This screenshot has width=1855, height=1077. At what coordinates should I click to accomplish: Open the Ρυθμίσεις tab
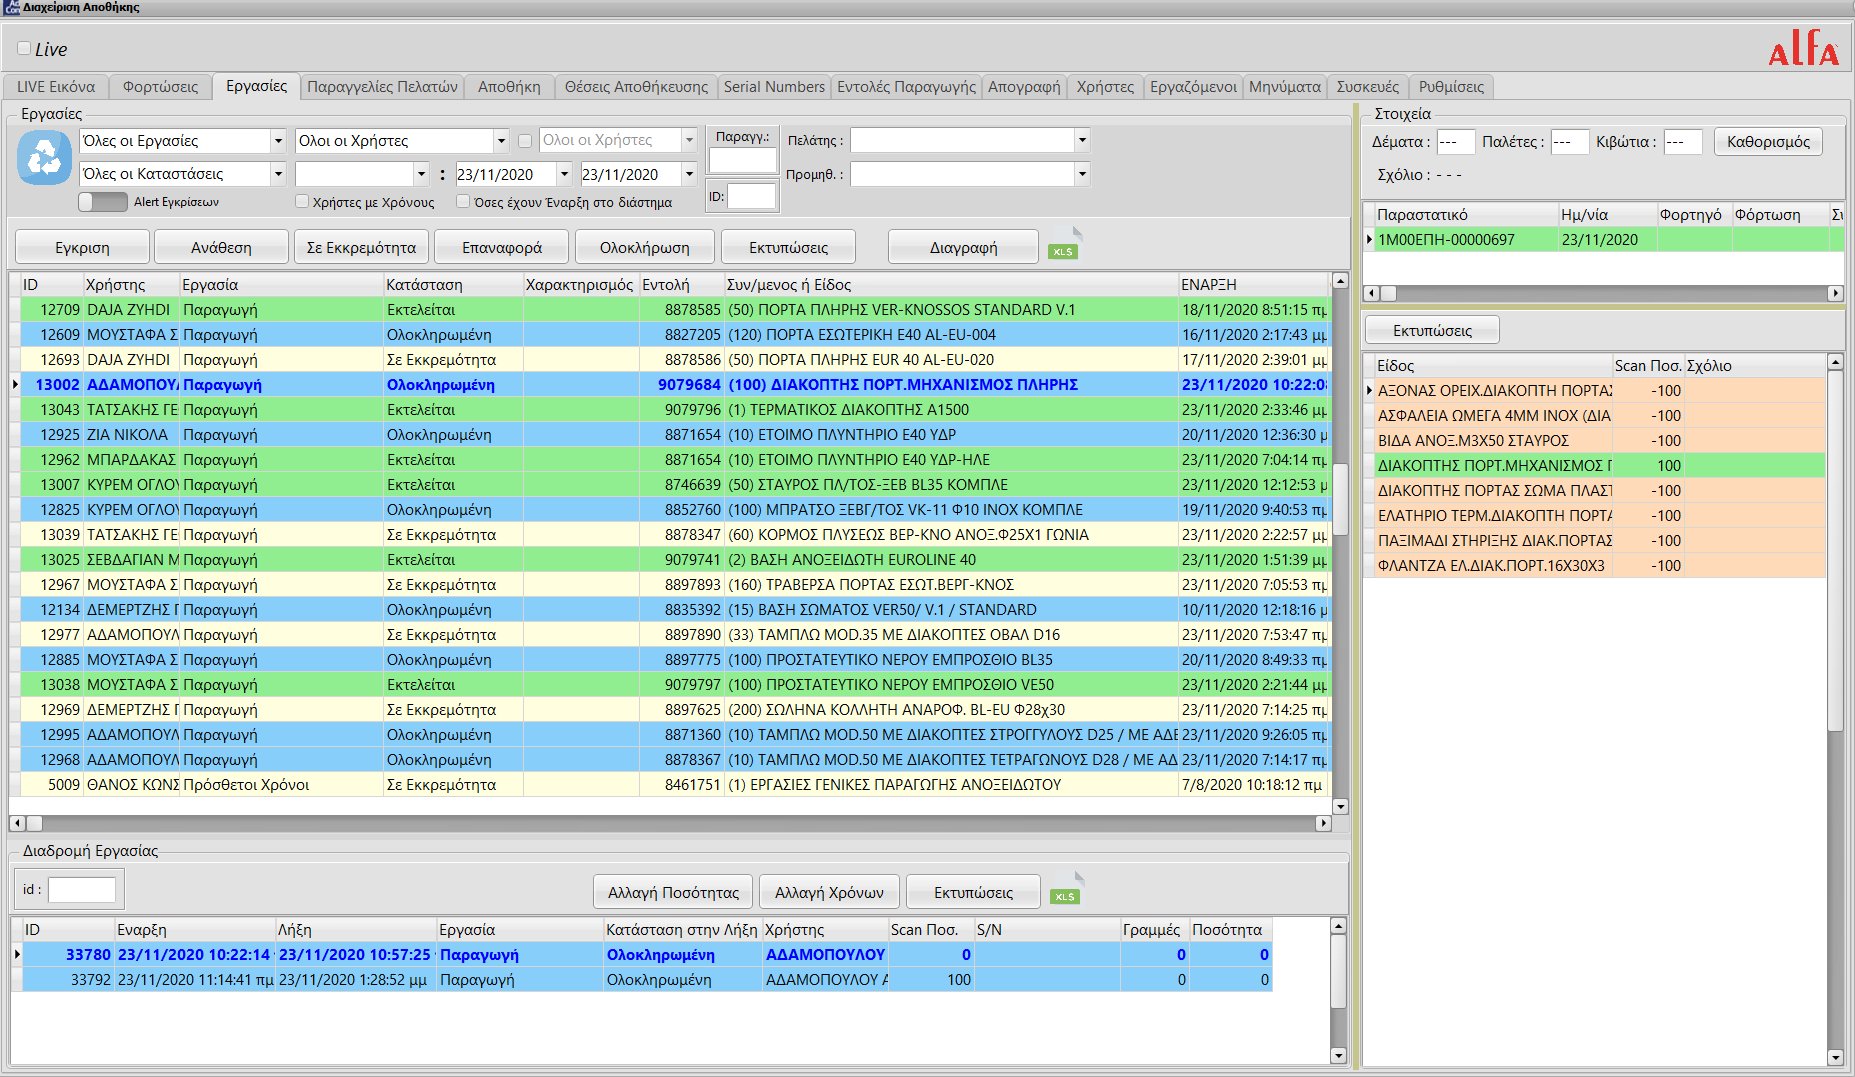[1451, 87]
